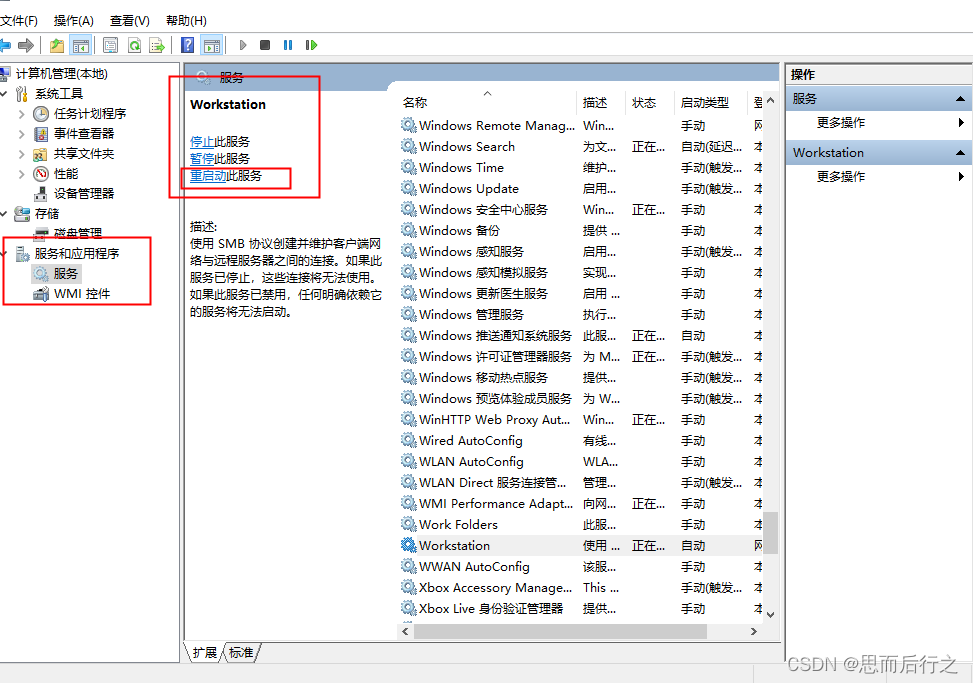This screenshot has height=683, width=973.
Task: Click the WLAN AutoConfig gear icon
Action: point(408,461)
